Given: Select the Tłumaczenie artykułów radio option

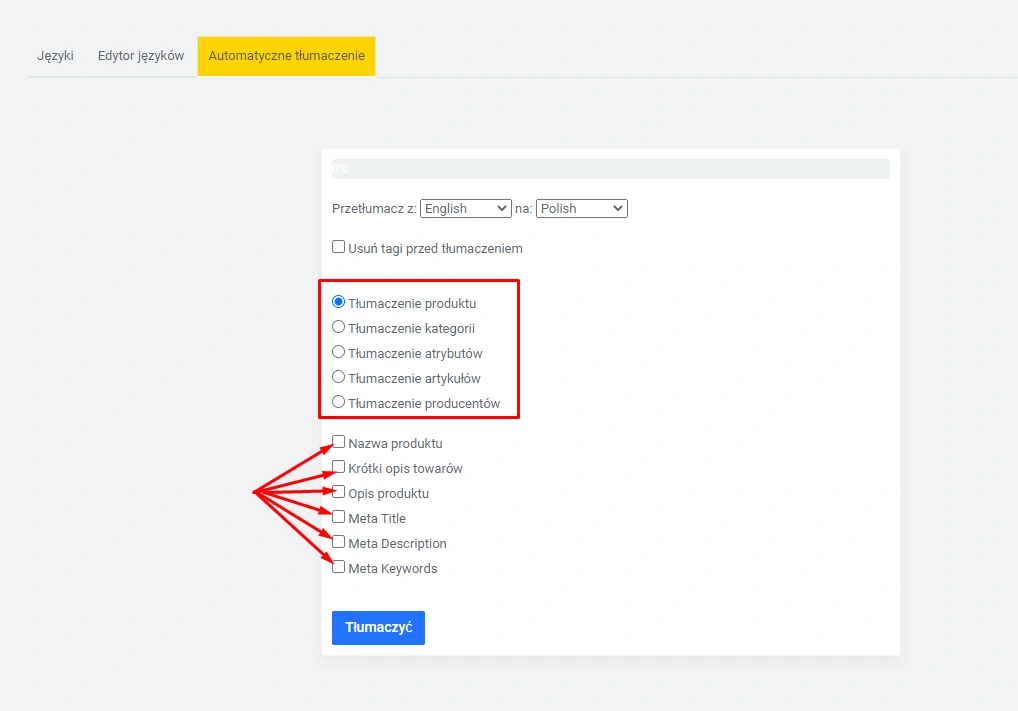Looking at the screenshot, I should tap(339, 377).
